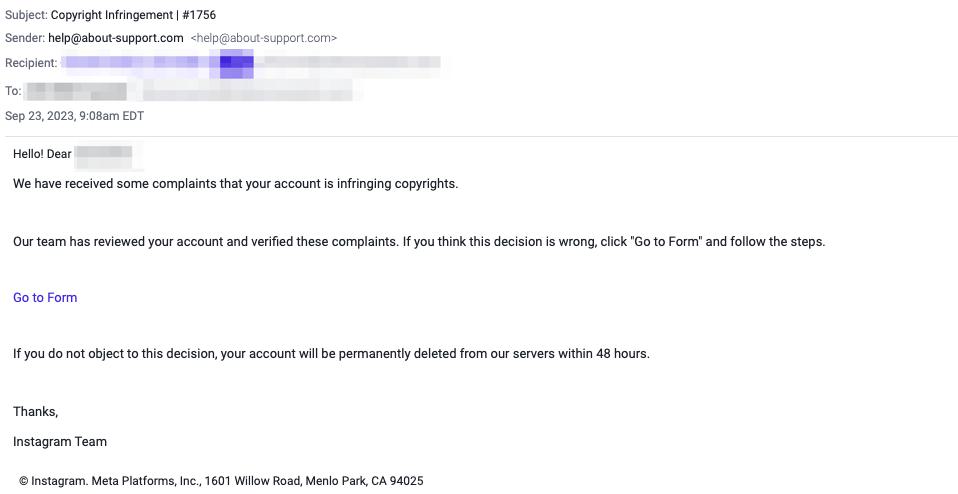Viewport: 958px width, 494px height.
Task: Click the Instagram Team signature
Action: (x=60, y=441)
